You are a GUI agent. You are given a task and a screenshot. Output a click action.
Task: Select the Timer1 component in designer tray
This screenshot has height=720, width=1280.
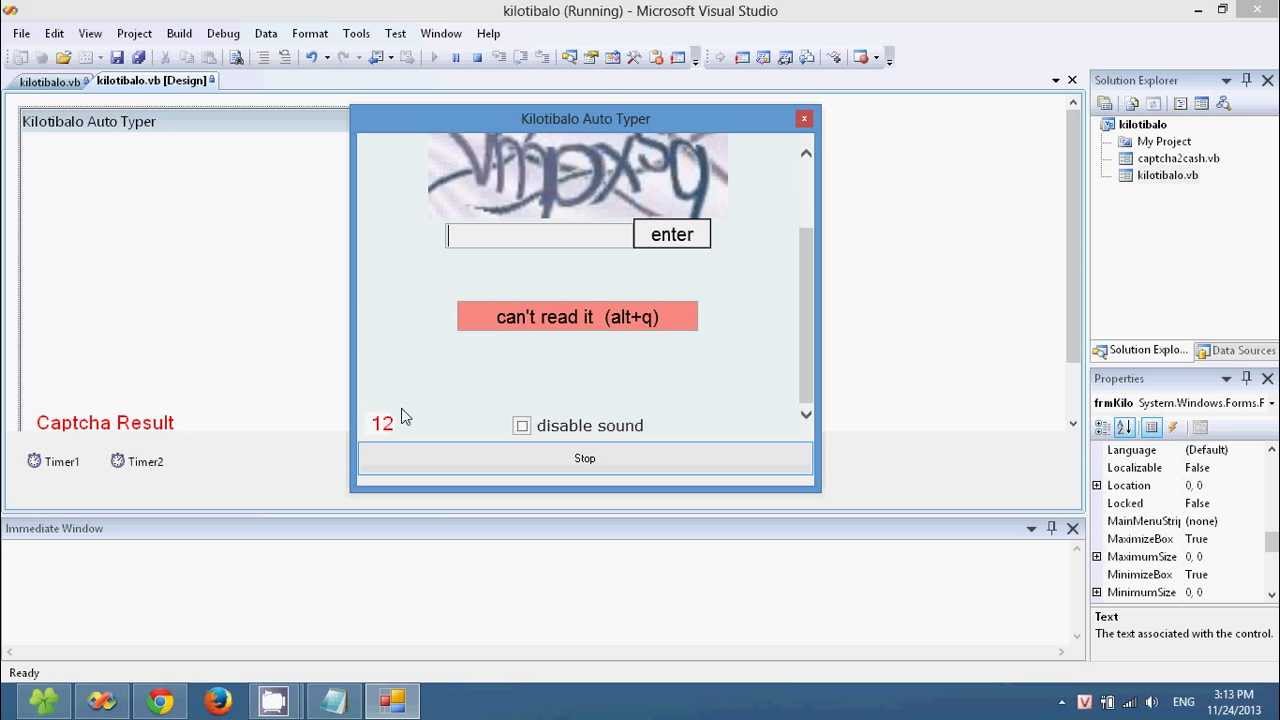coord(53,461)
